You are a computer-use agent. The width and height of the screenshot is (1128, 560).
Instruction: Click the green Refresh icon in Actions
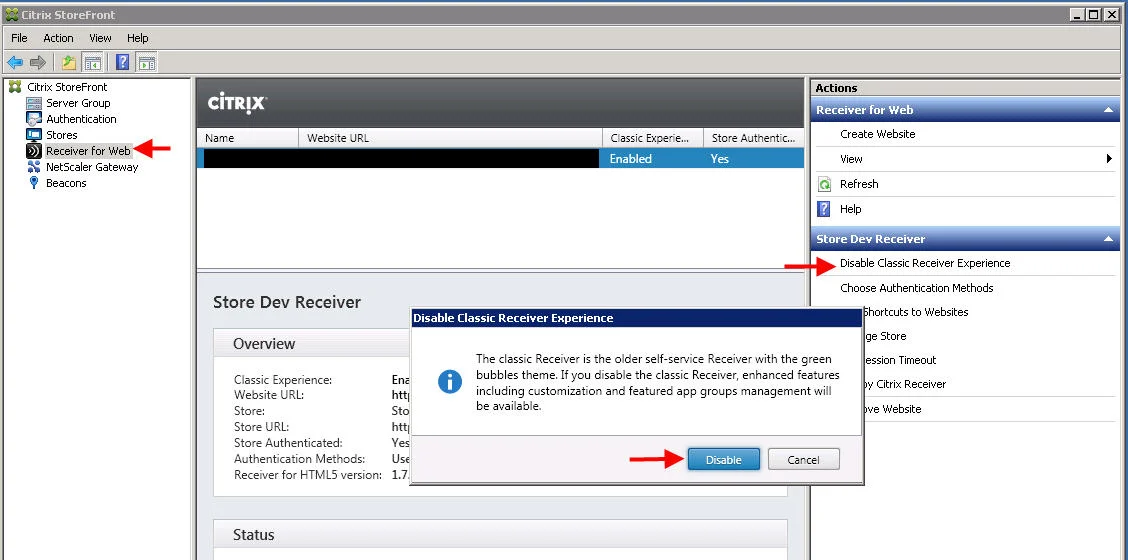tap(824, 184)
